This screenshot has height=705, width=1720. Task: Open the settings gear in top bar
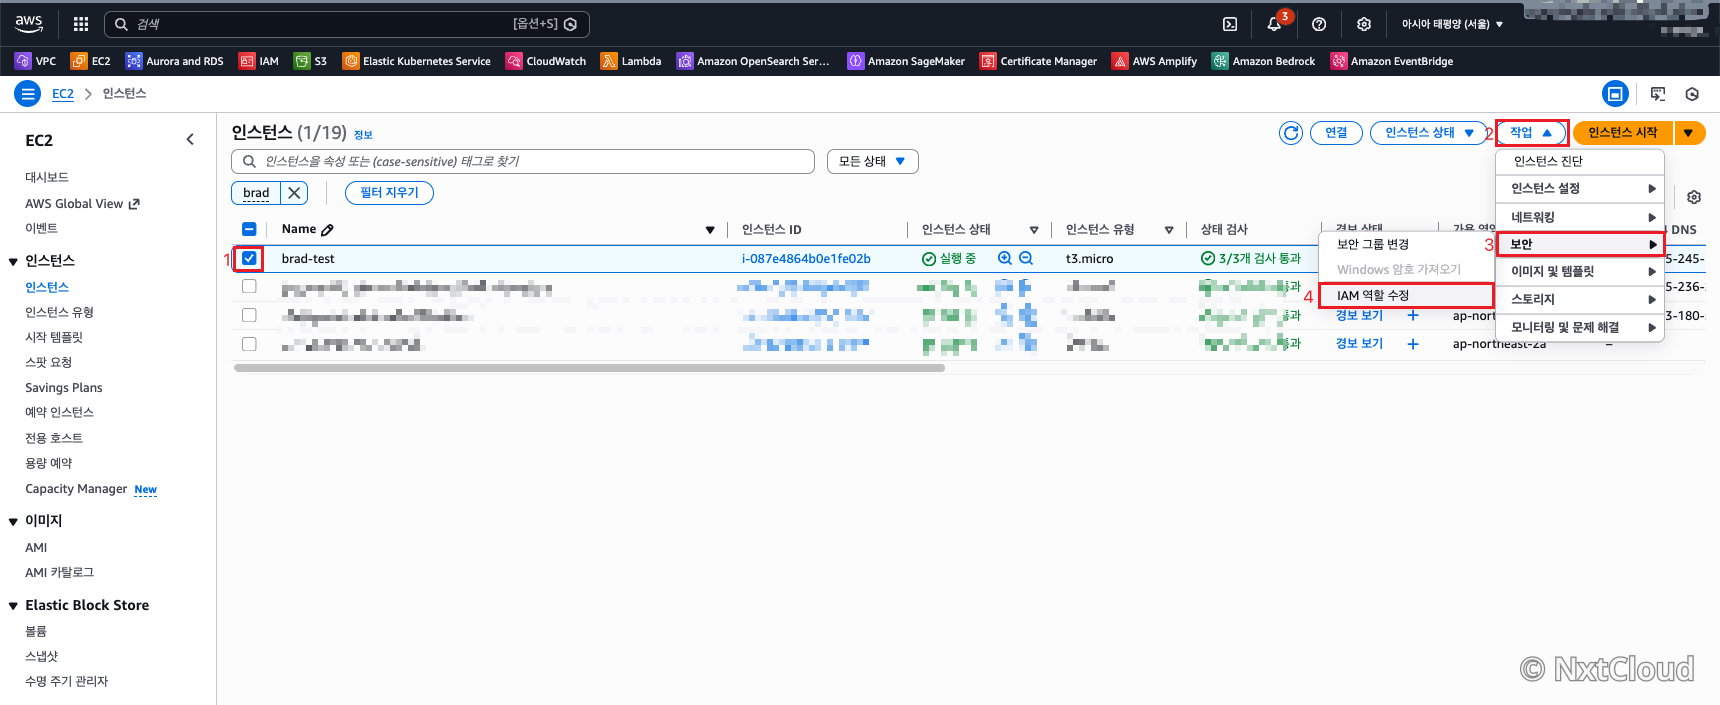[x=1364, y=24]
